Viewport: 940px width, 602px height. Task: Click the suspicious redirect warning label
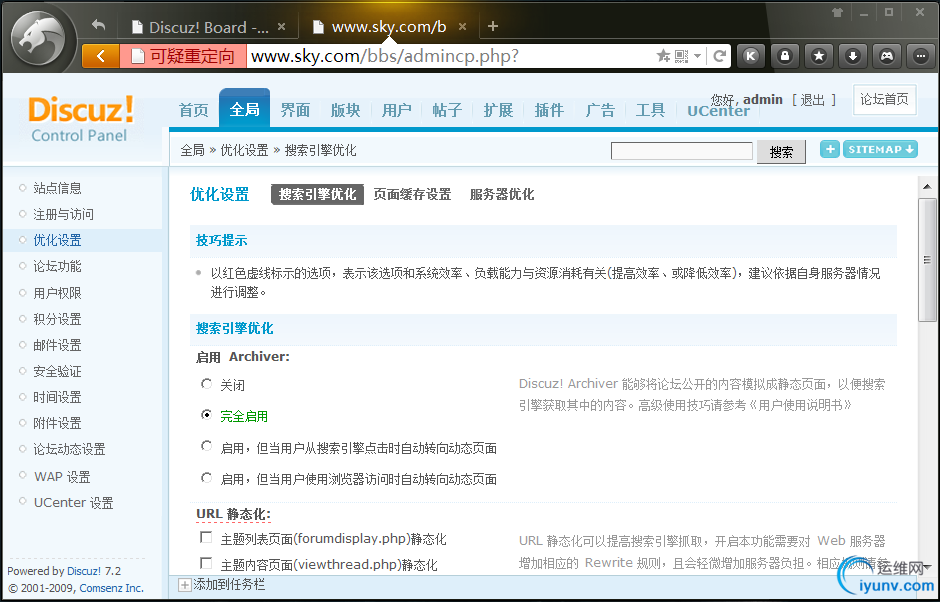[x=183, y=56]
